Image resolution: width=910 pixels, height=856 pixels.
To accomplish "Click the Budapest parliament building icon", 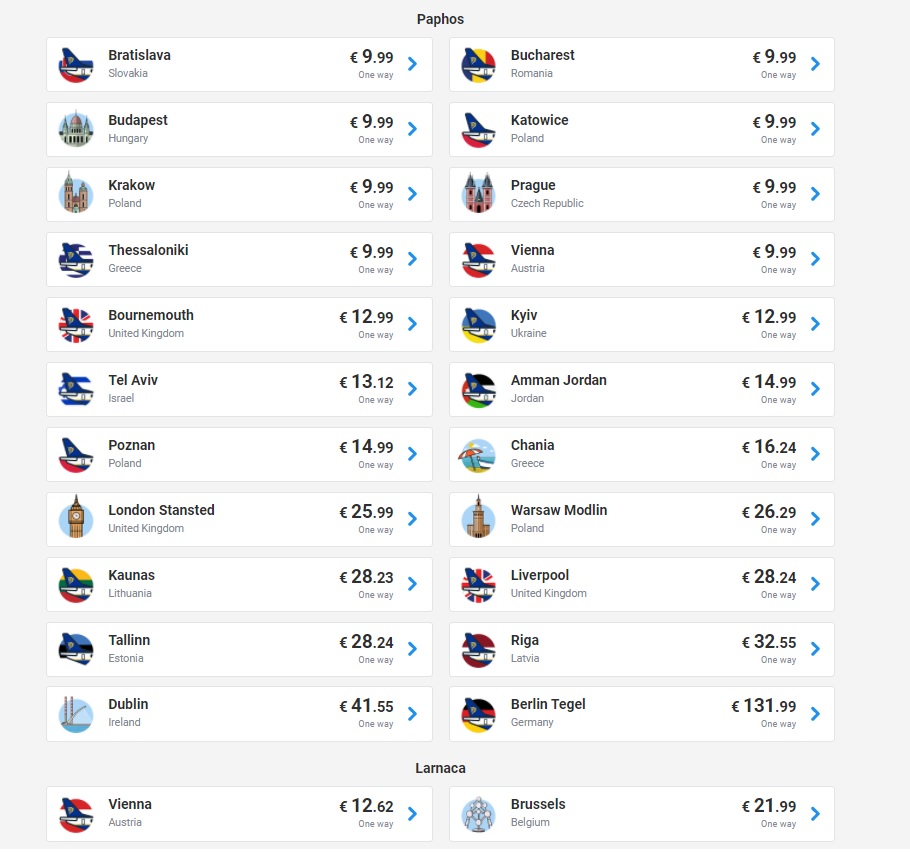I will click(x=76, y=129).
